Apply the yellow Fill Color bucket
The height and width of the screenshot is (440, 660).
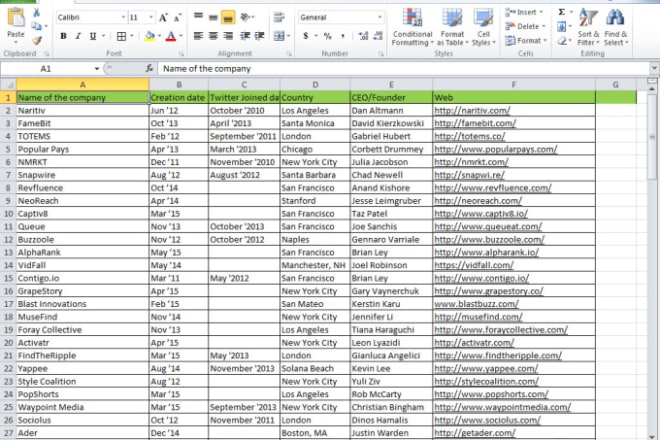tap(149, 36)
